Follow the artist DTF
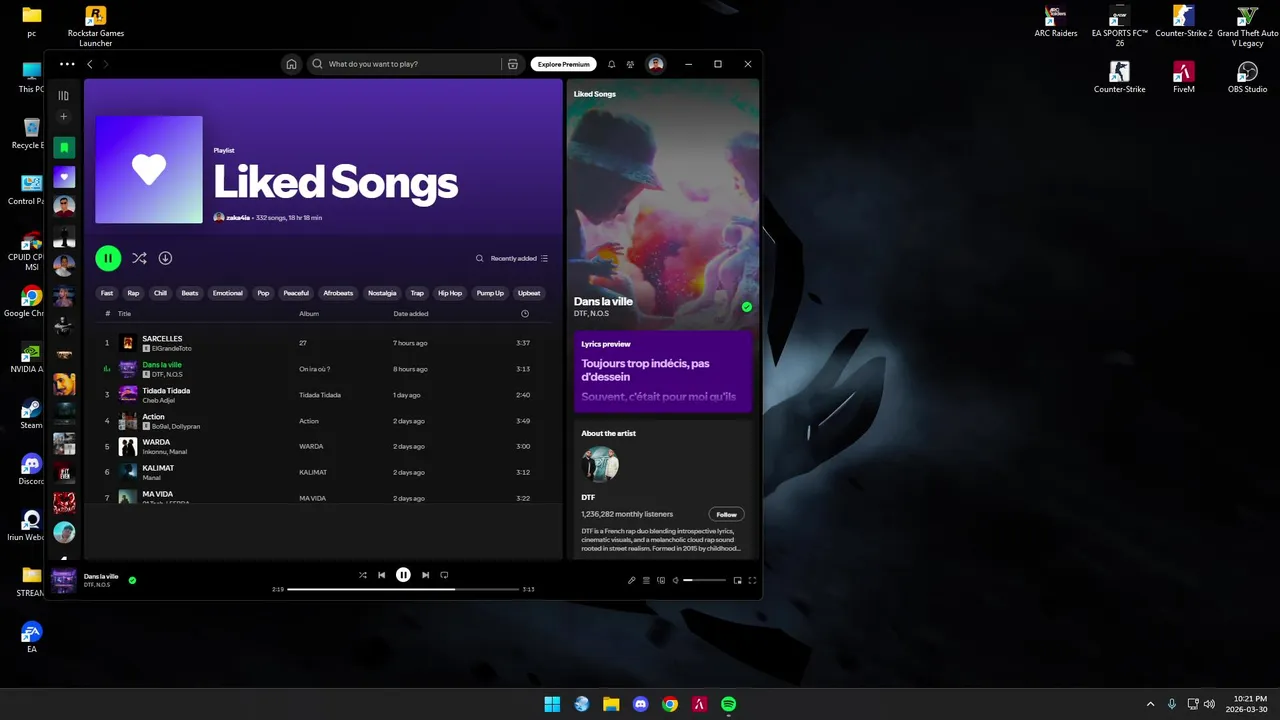Viewport: 1280px width, 720px height. click(x=726, y=515)
